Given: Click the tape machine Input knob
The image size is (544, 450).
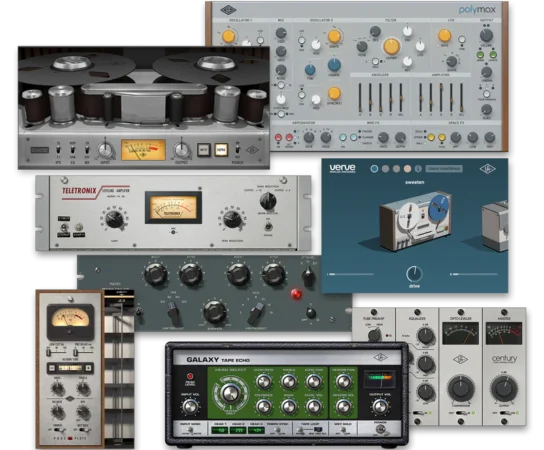Looking at the screenshot, I should [x=105, y=150].
